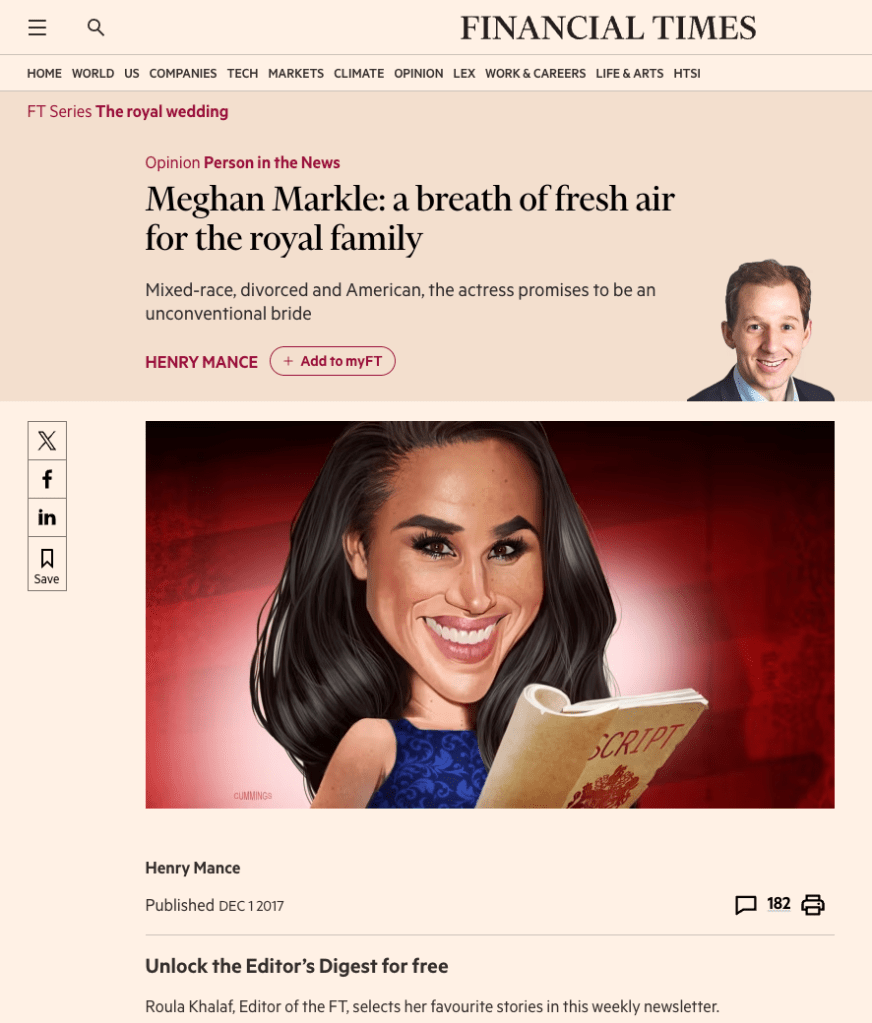Open the Climate section
The height and width of the screenshot is (1023, 872).
[x=359, y=74]
